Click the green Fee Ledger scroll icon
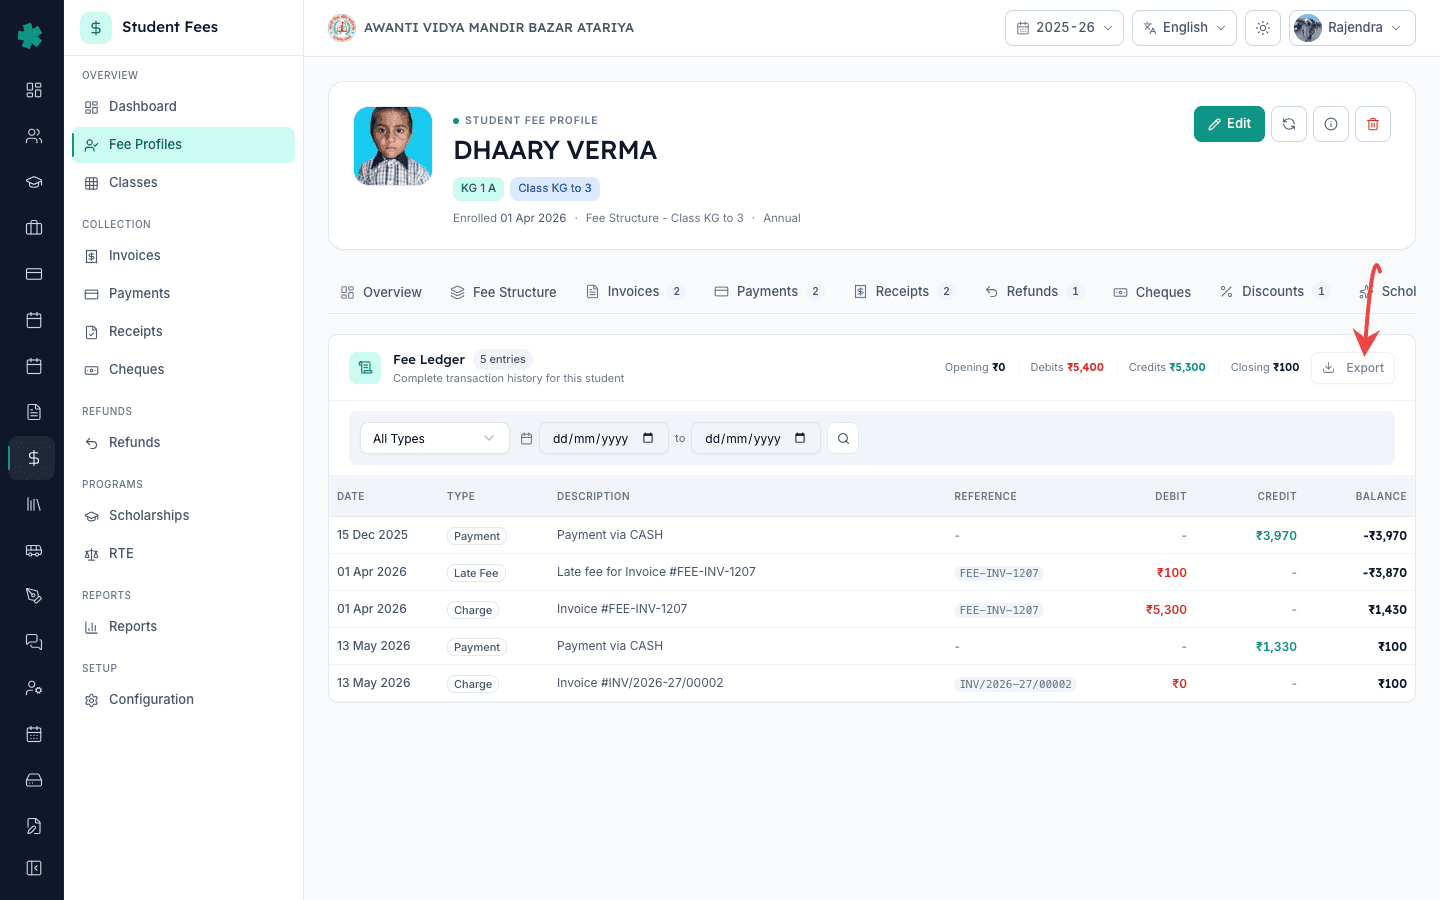Screen dimensions: 1440x900 pos(365,368)
